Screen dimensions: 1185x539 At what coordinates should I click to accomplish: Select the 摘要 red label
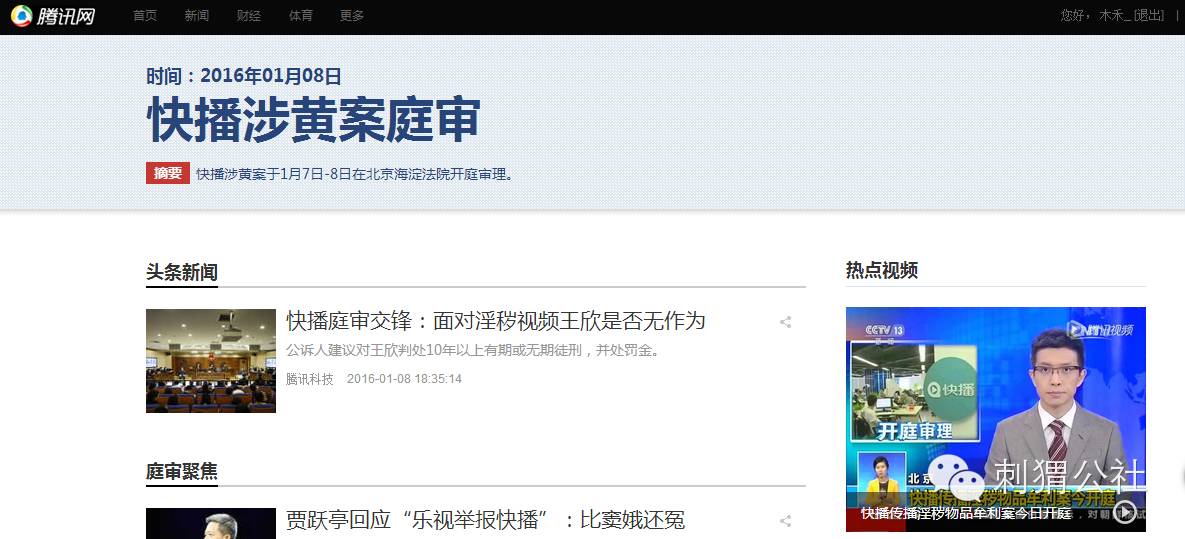click(x=168, y=173)
